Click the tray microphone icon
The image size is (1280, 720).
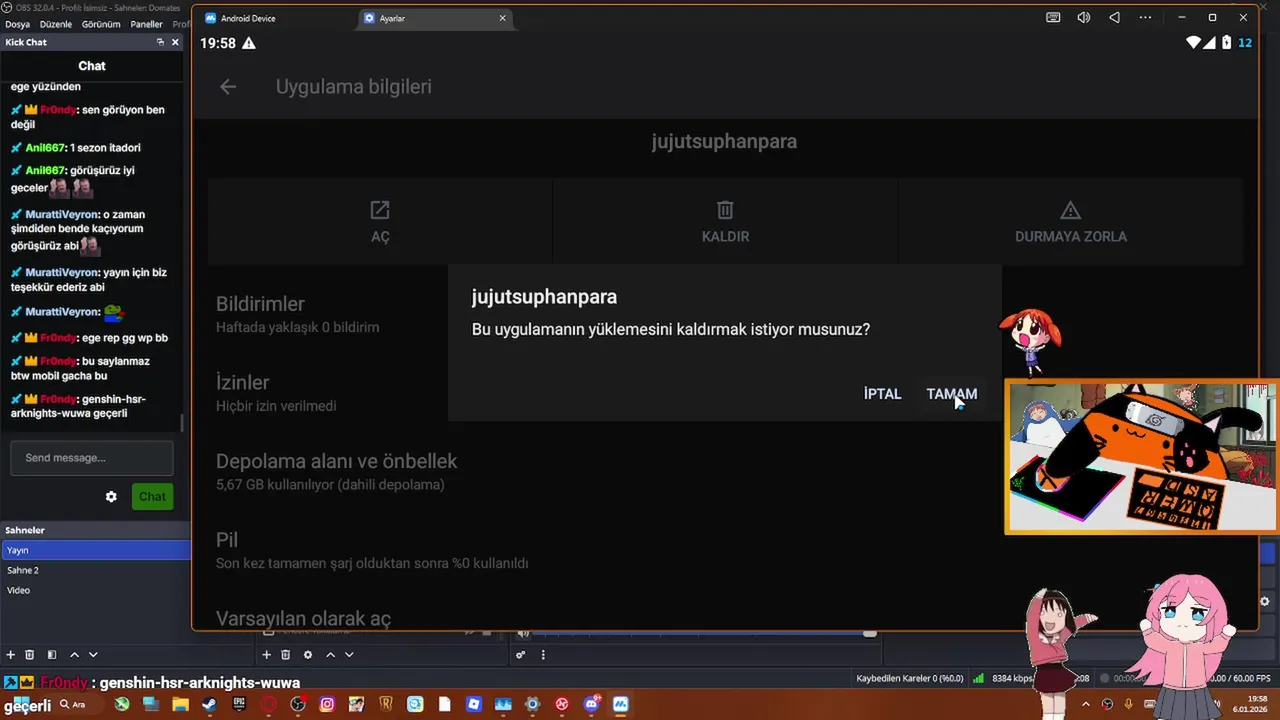pos(1128,704)
